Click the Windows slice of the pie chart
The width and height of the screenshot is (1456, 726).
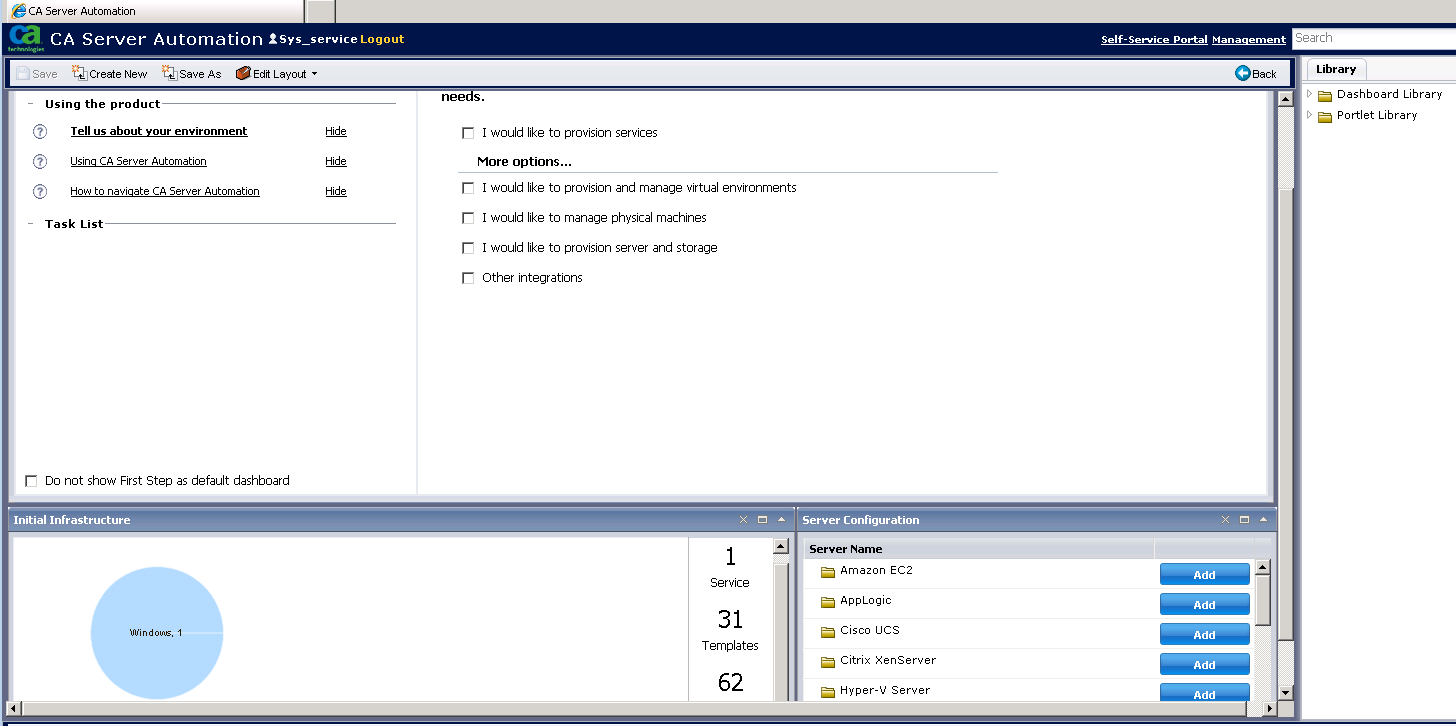point(157,632)
